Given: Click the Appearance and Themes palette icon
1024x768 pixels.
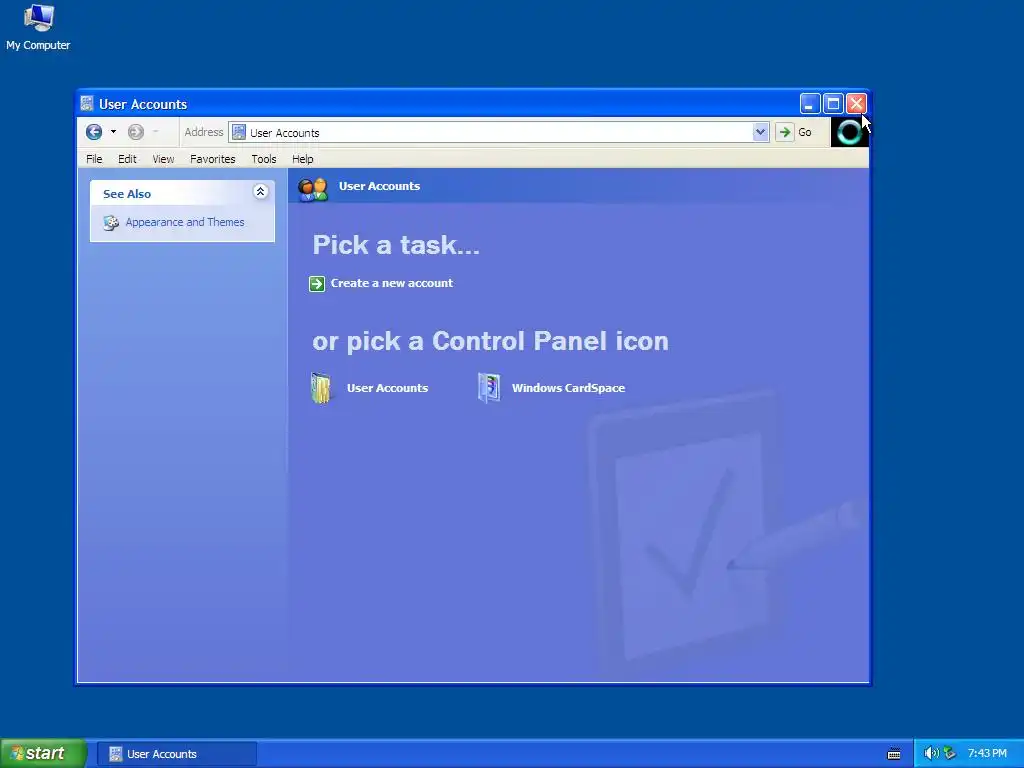Looking at the screenshot, I should click(x=111, y=223).
